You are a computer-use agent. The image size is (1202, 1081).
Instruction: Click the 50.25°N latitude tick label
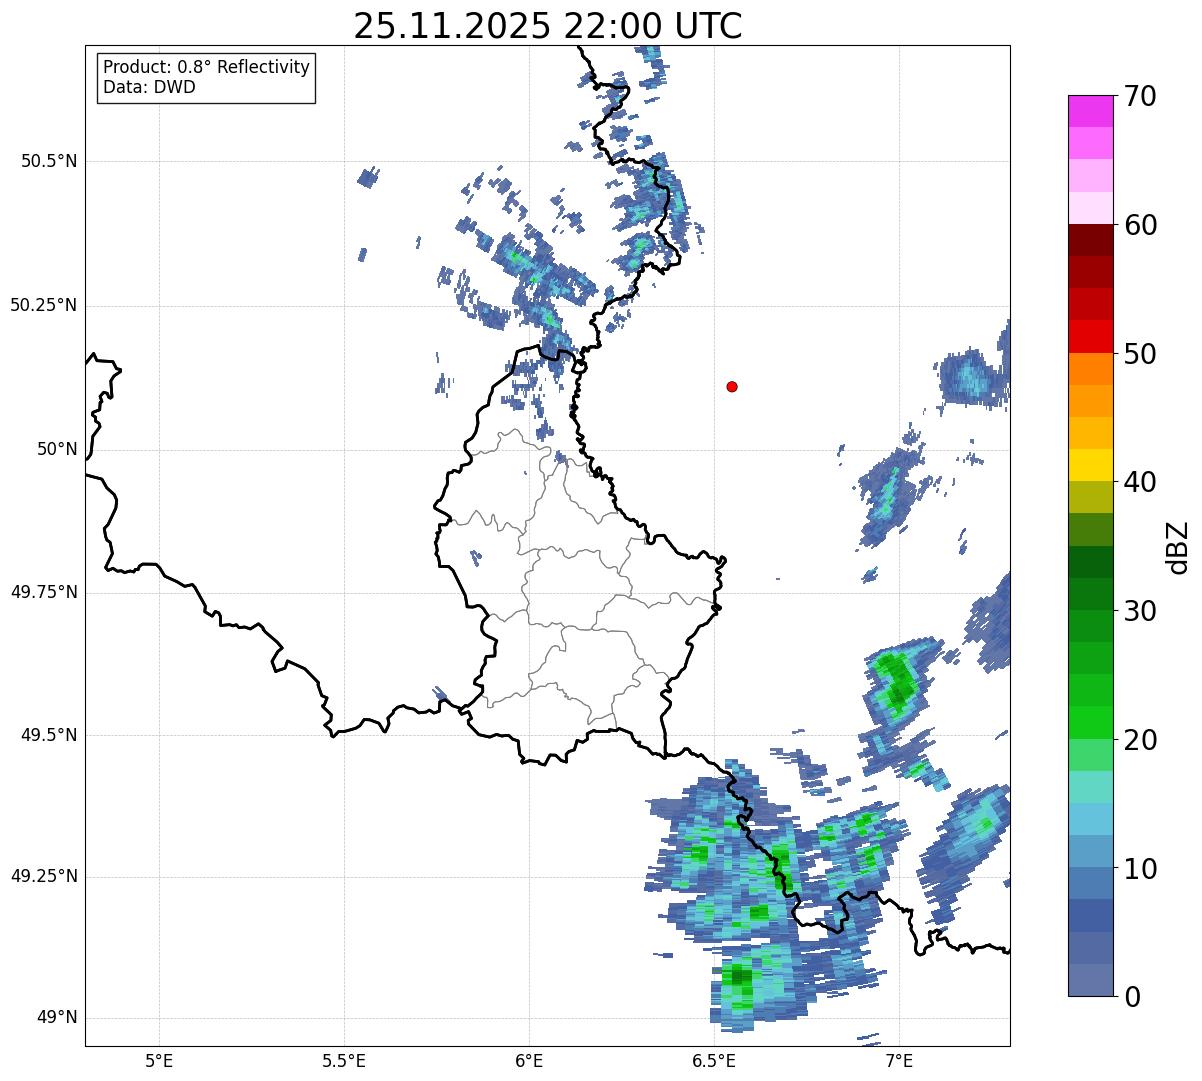(43, 305)
